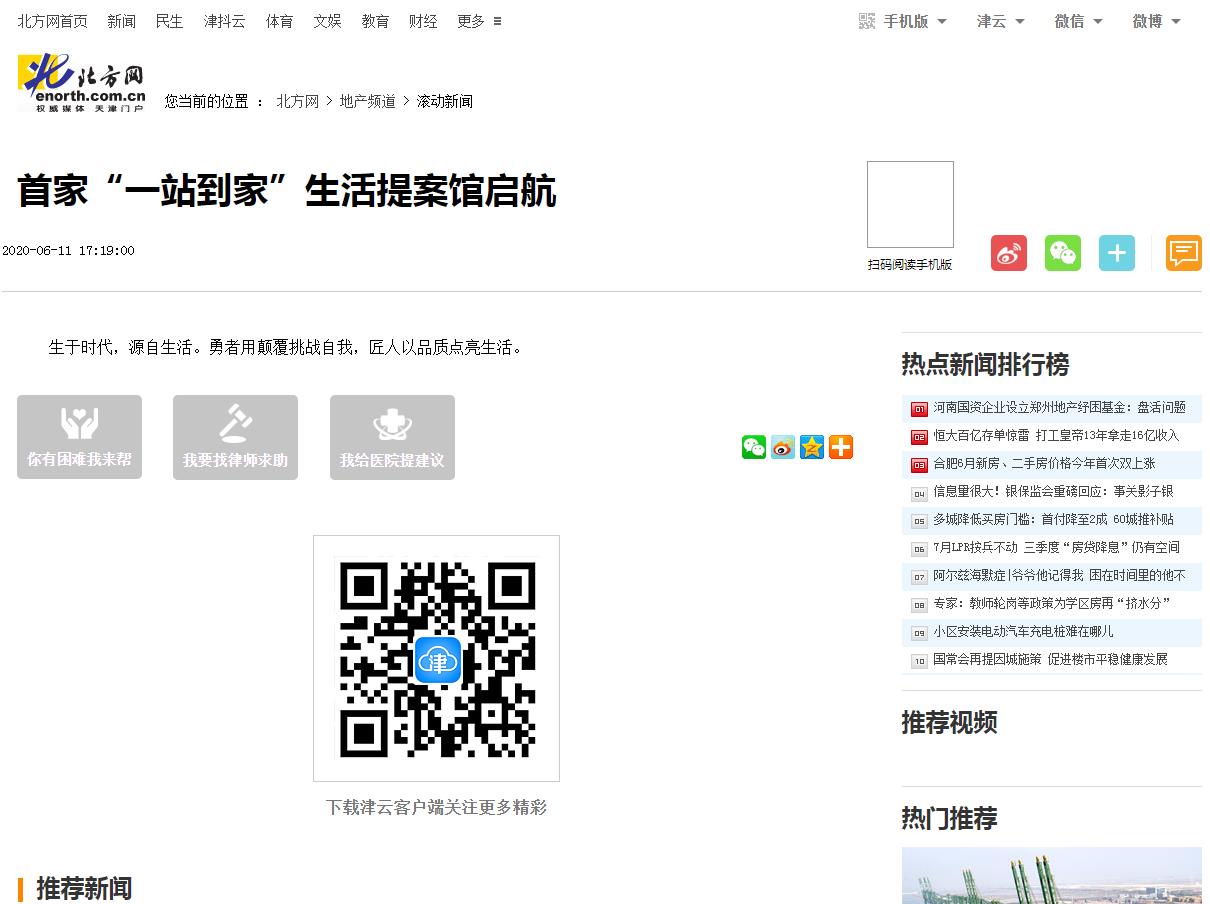Click the paragraph starting 生于时代，源自生活
This screenshot has width=1210, height=904.
[x=286, y=348]
